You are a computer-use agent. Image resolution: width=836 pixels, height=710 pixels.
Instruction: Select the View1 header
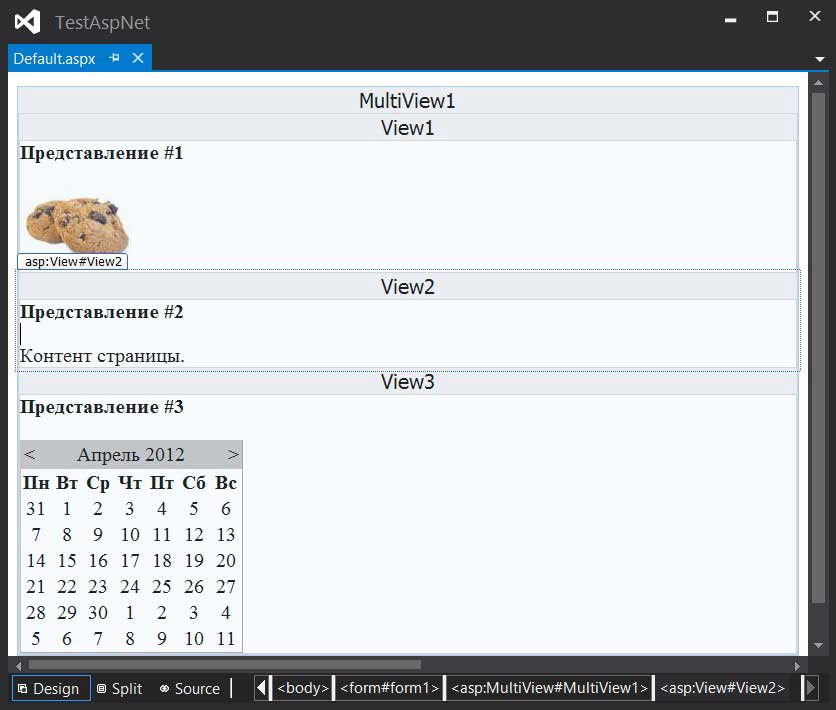[x=408, y=128]
